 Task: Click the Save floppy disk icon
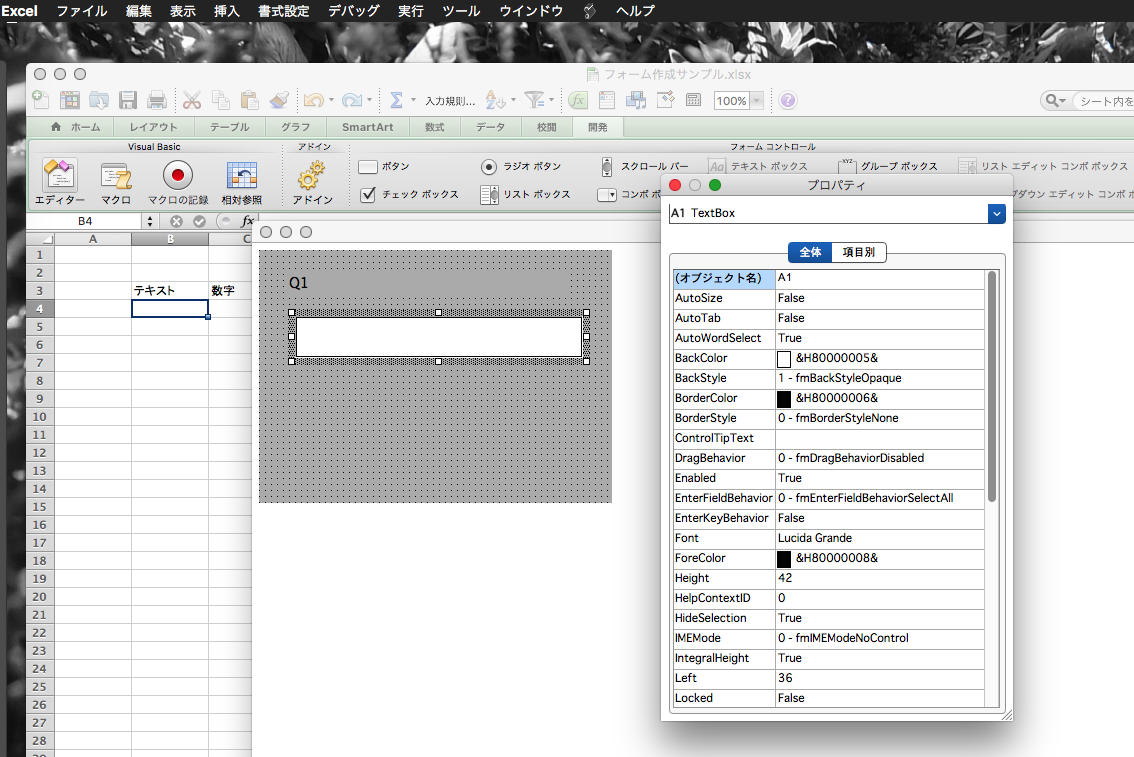click(128, 100)
